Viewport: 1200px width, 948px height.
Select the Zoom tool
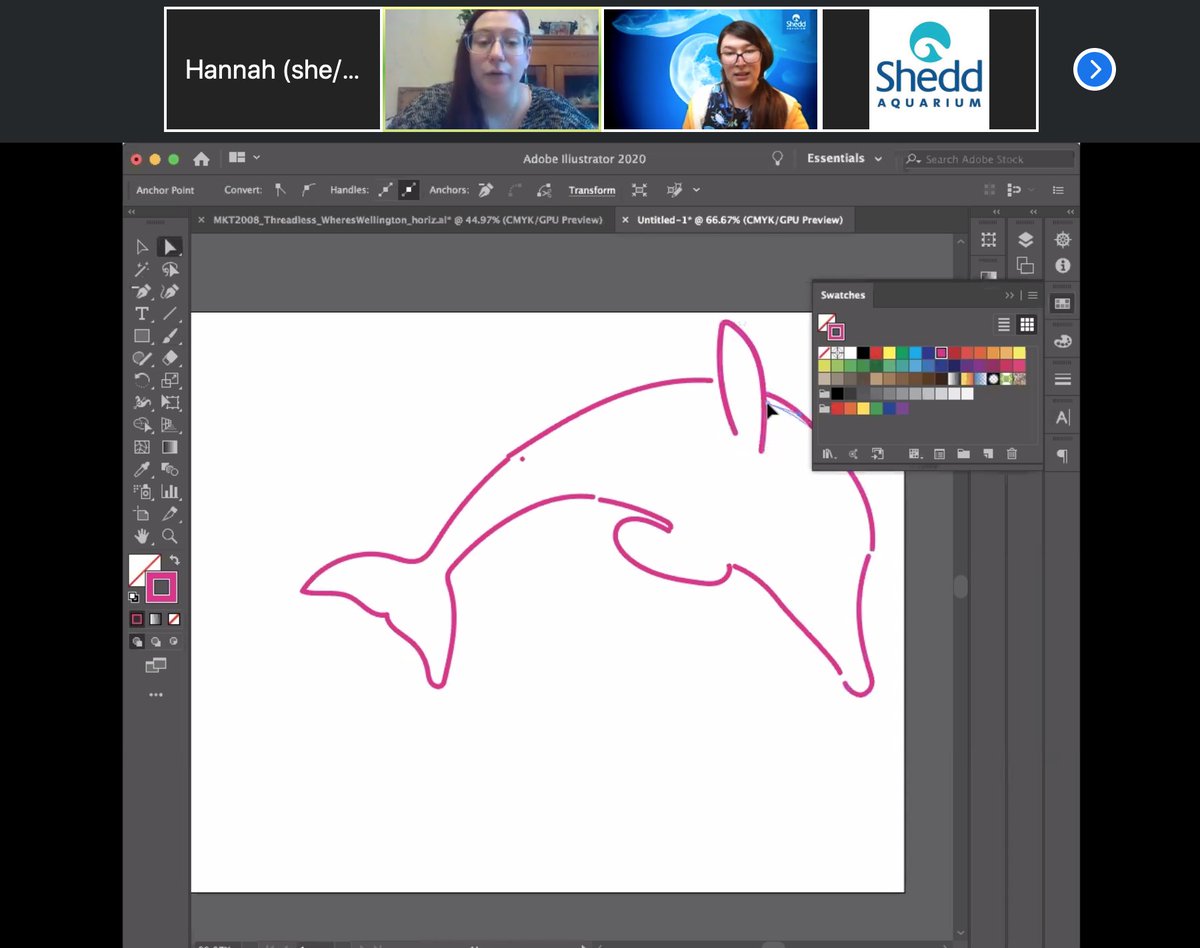(170, 536)
